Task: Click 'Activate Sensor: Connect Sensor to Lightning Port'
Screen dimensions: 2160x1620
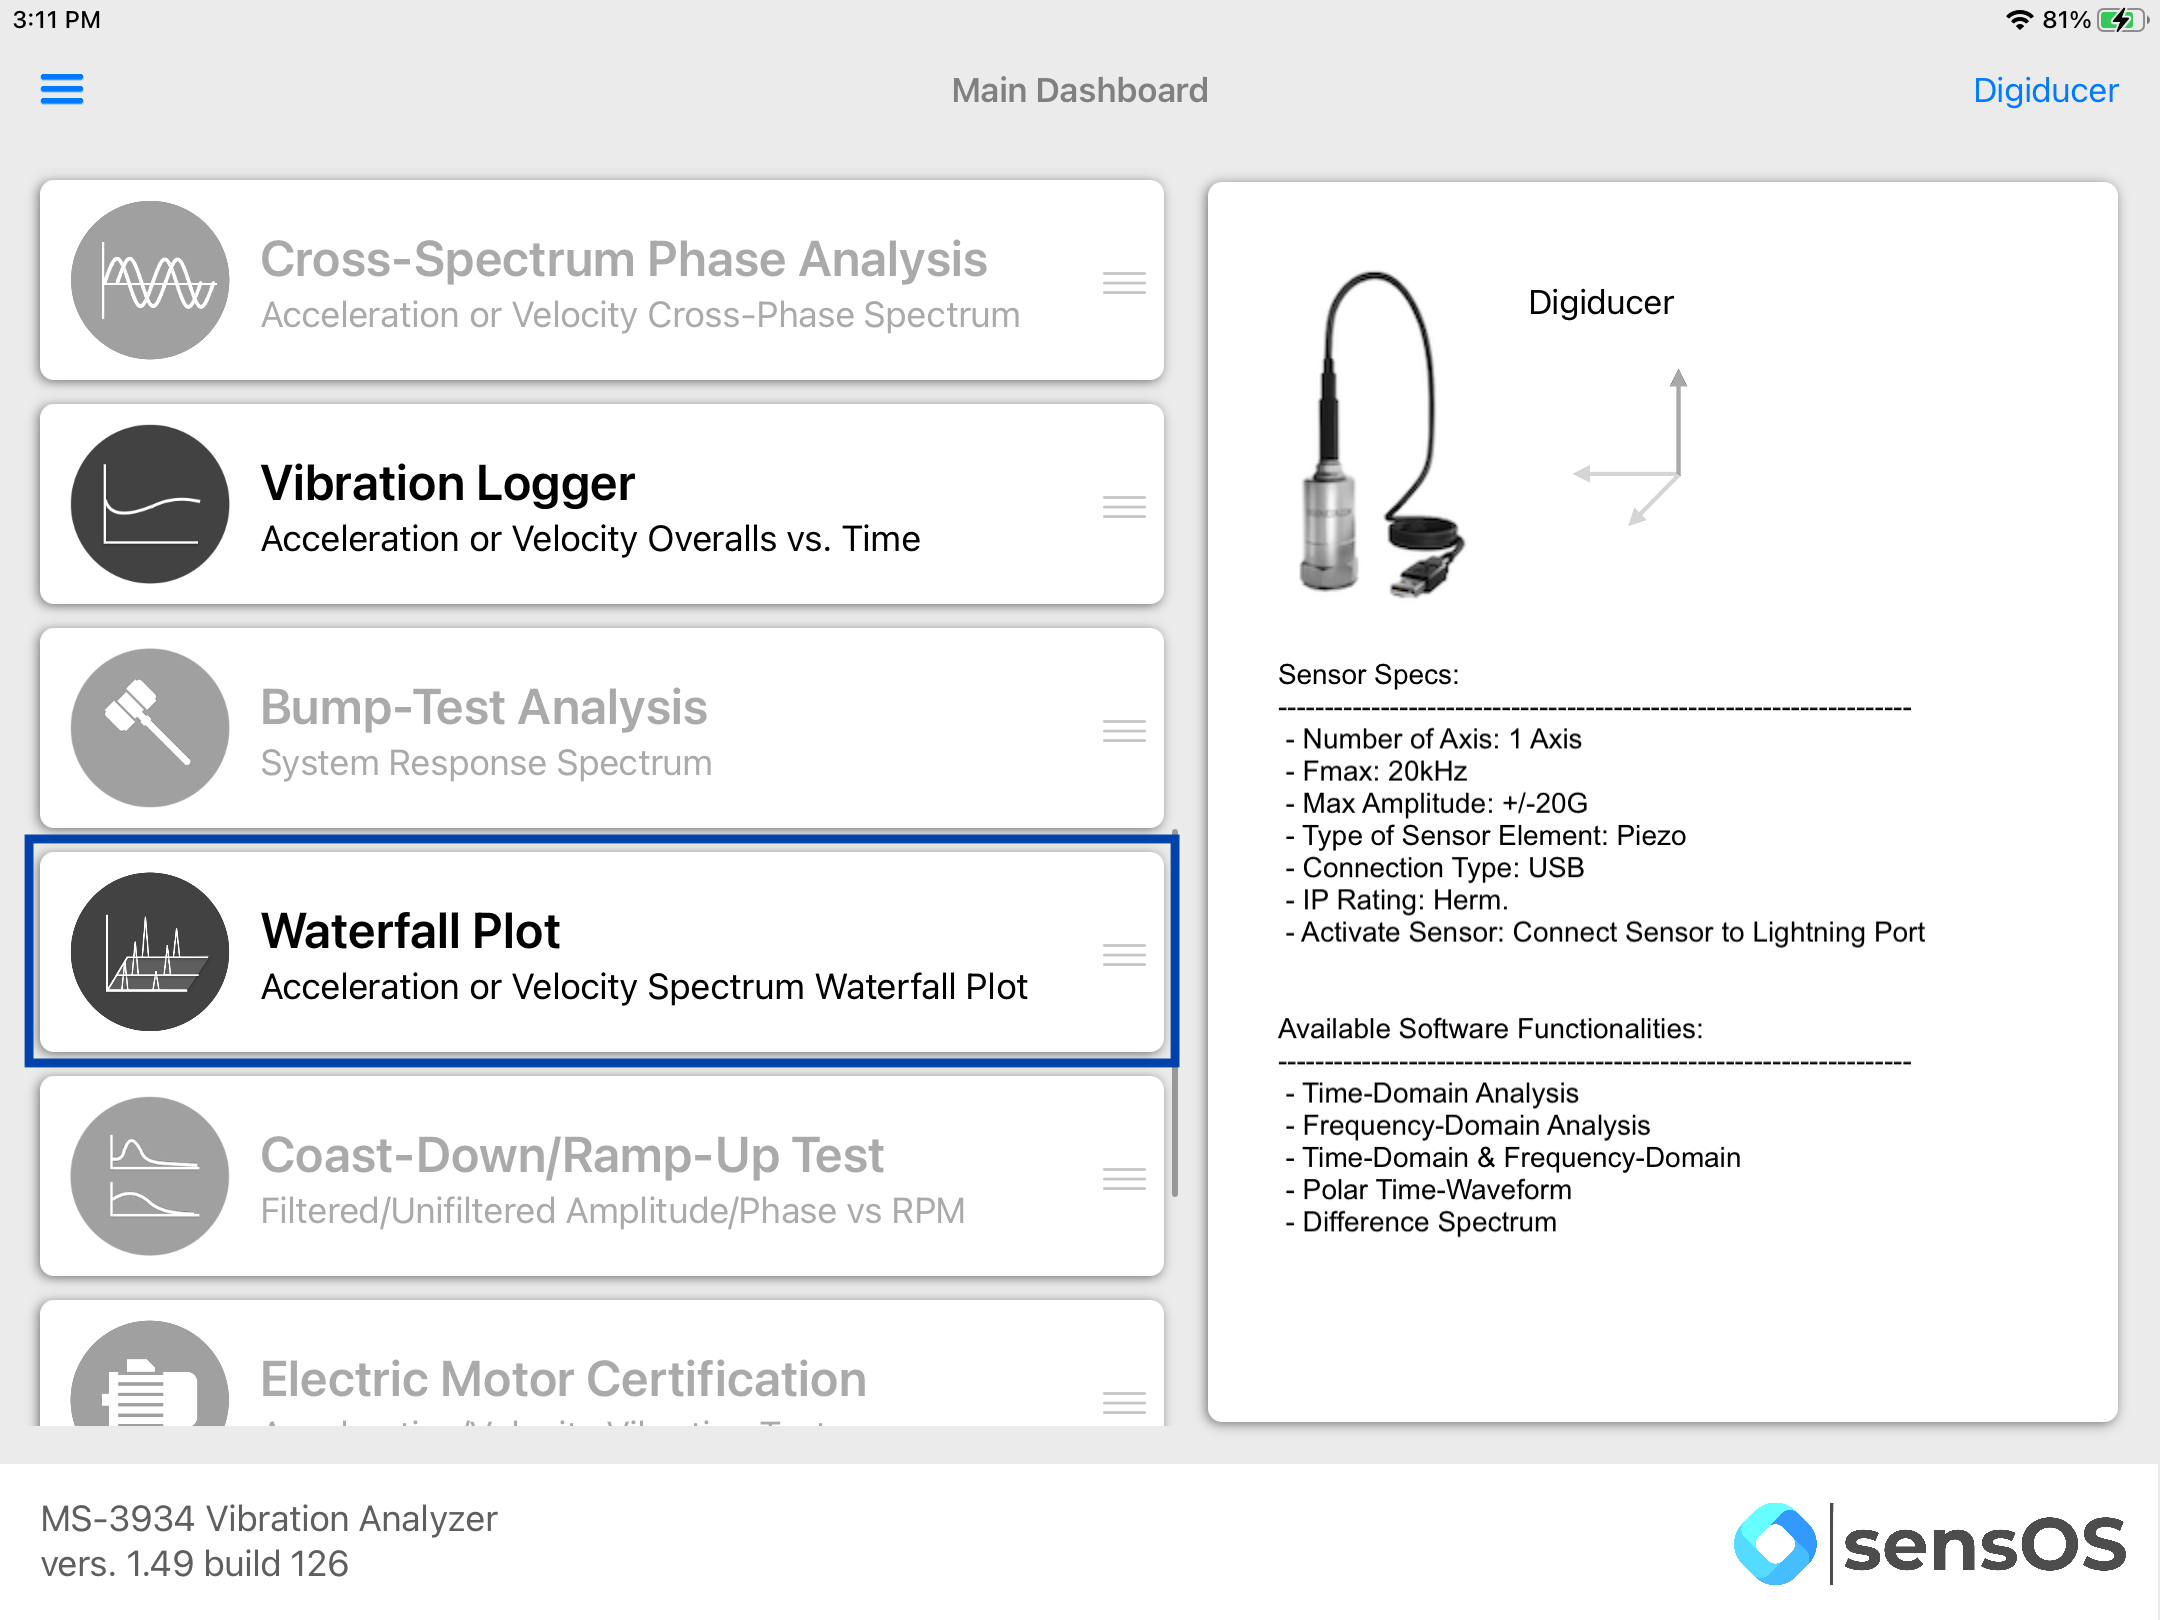Action: pyautogui.click(x=1605, y=932)
